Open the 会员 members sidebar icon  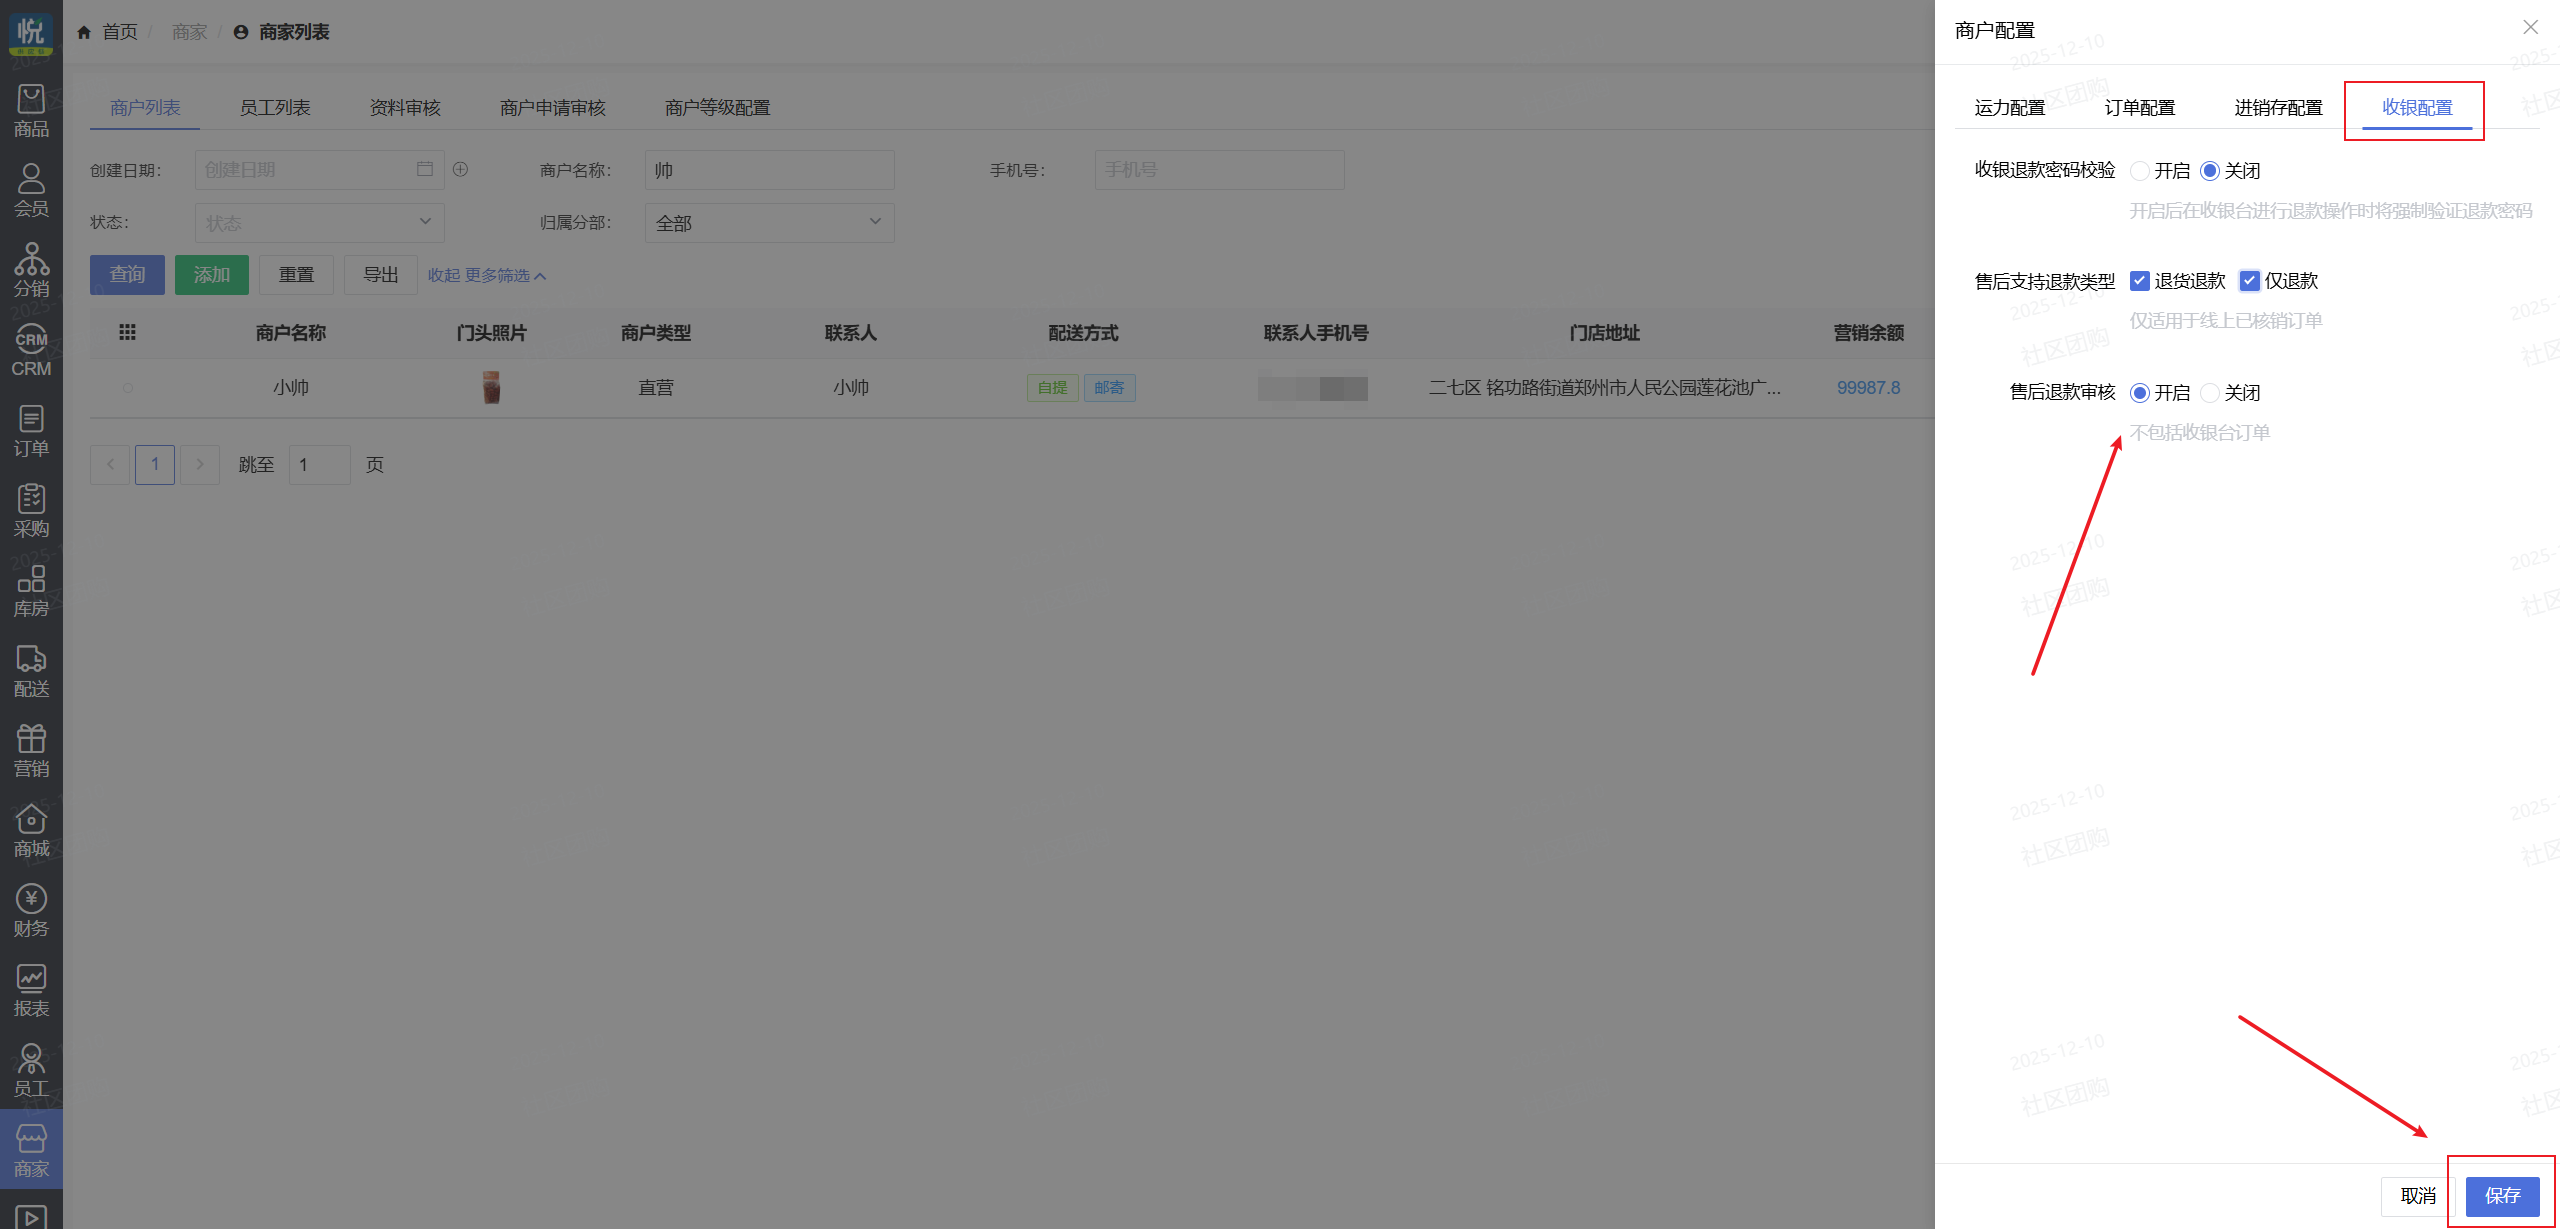tap(31, 190)
